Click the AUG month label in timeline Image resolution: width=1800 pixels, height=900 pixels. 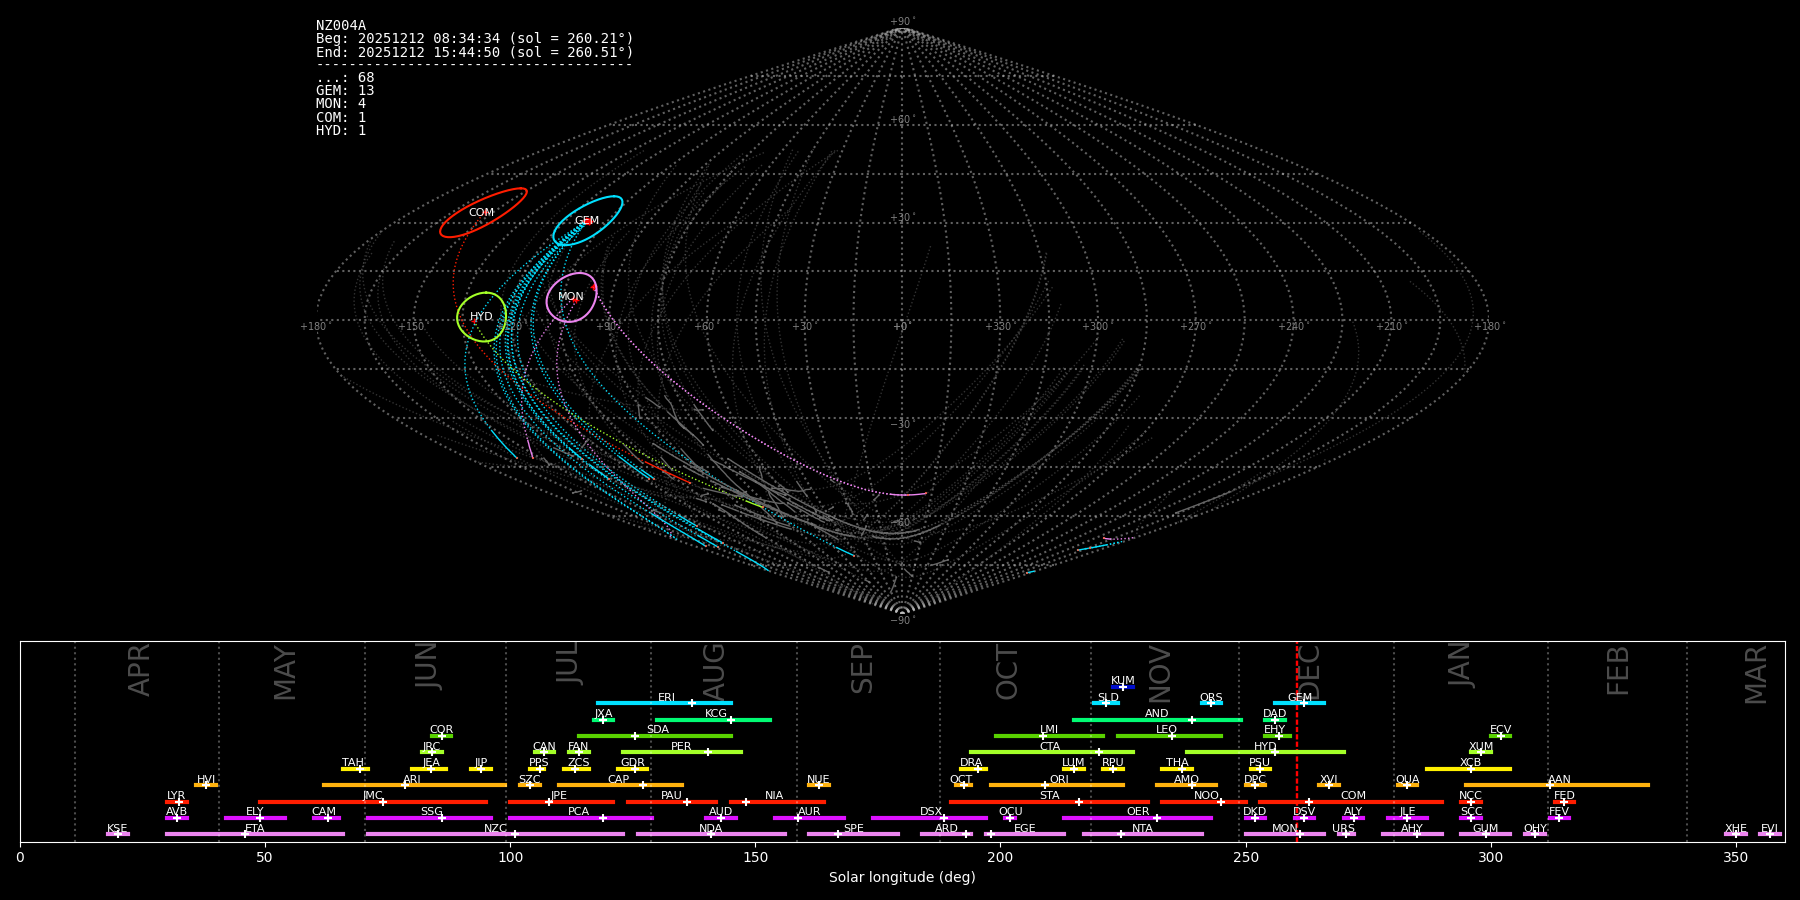[714, 671]
